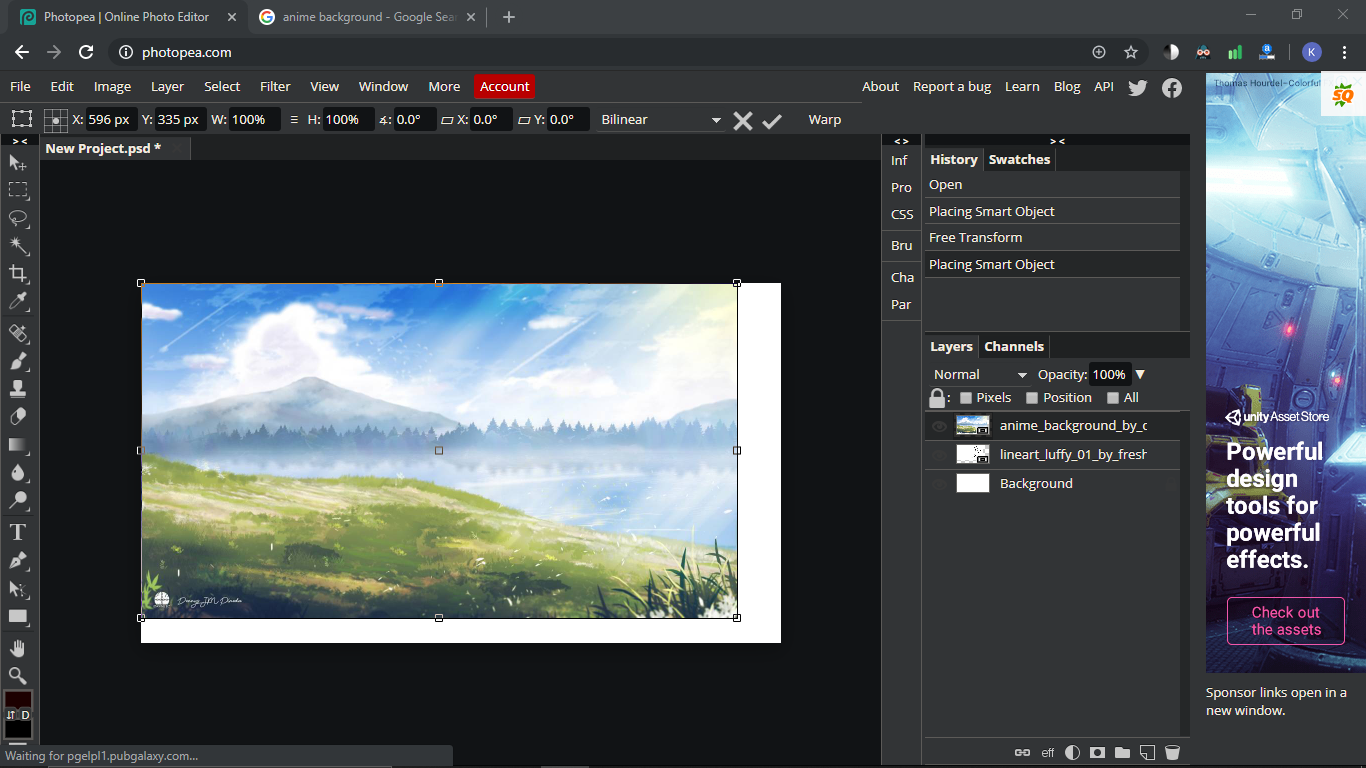1366x768 pixels.
Task: Select the Crop tool
Action: tap(18, 274)
